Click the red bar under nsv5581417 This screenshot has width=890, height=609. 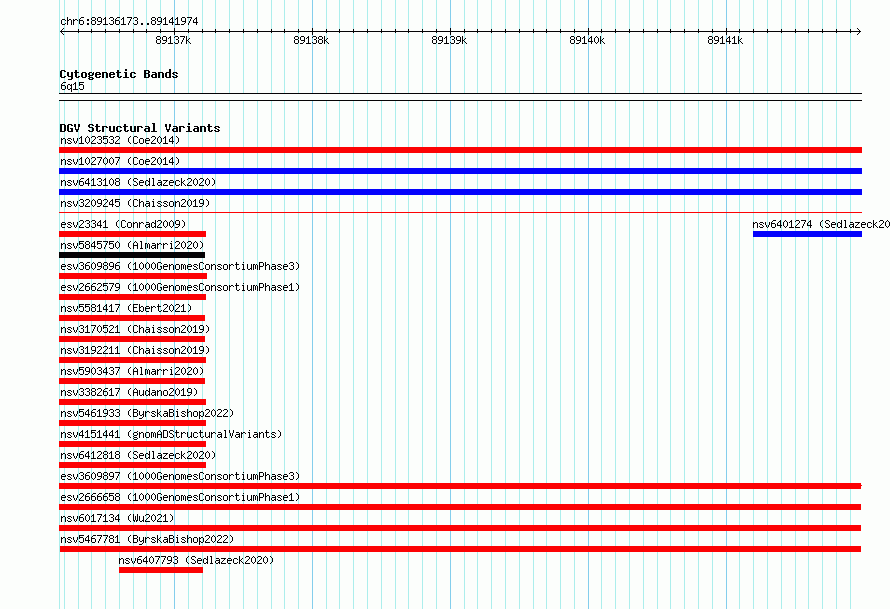132,318
